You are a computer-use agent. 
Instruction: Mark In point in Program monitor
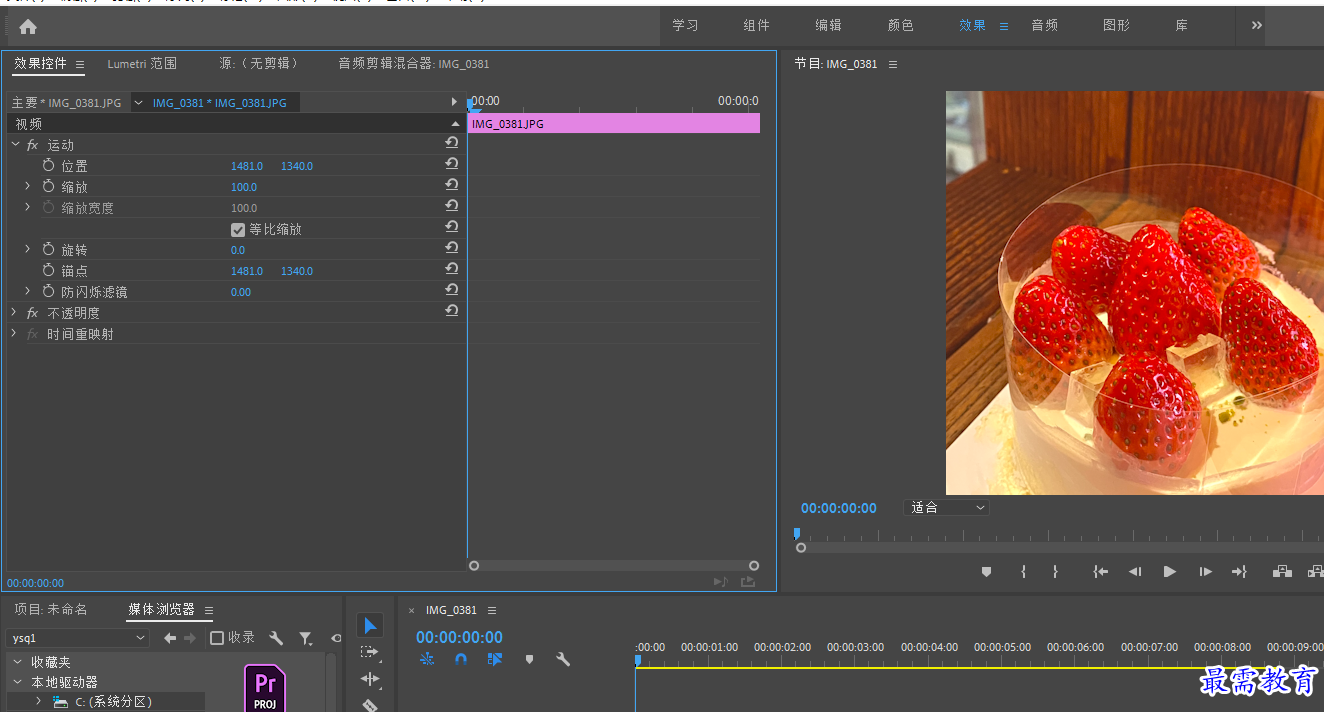click(1023, 572)
